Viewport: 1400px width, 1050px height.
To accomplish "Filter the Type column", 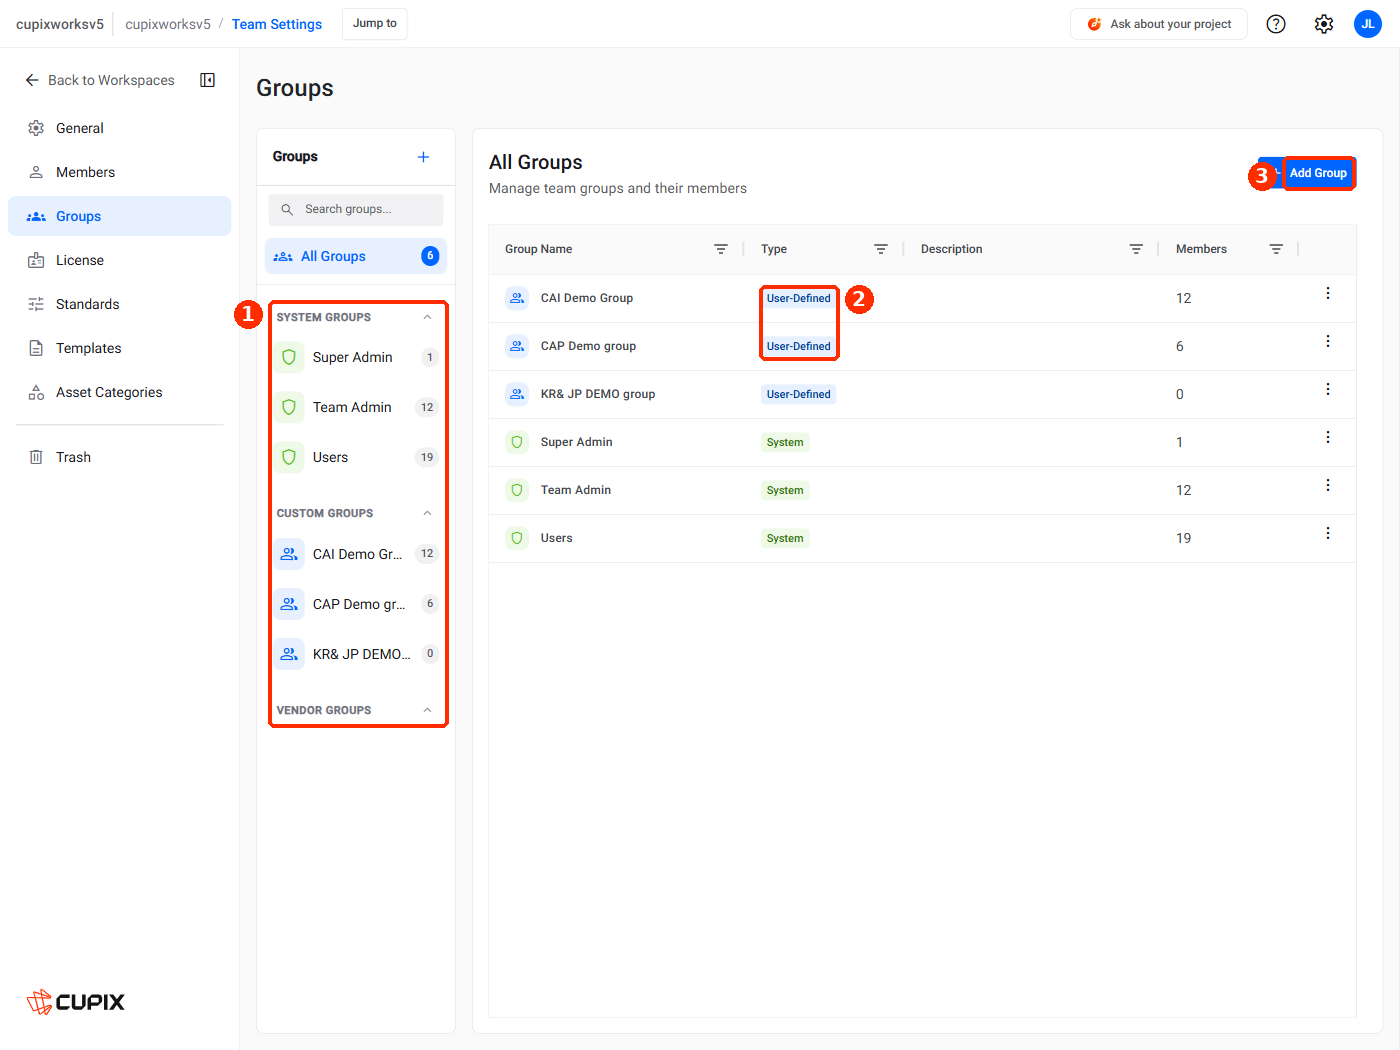I will coord(881,249).
